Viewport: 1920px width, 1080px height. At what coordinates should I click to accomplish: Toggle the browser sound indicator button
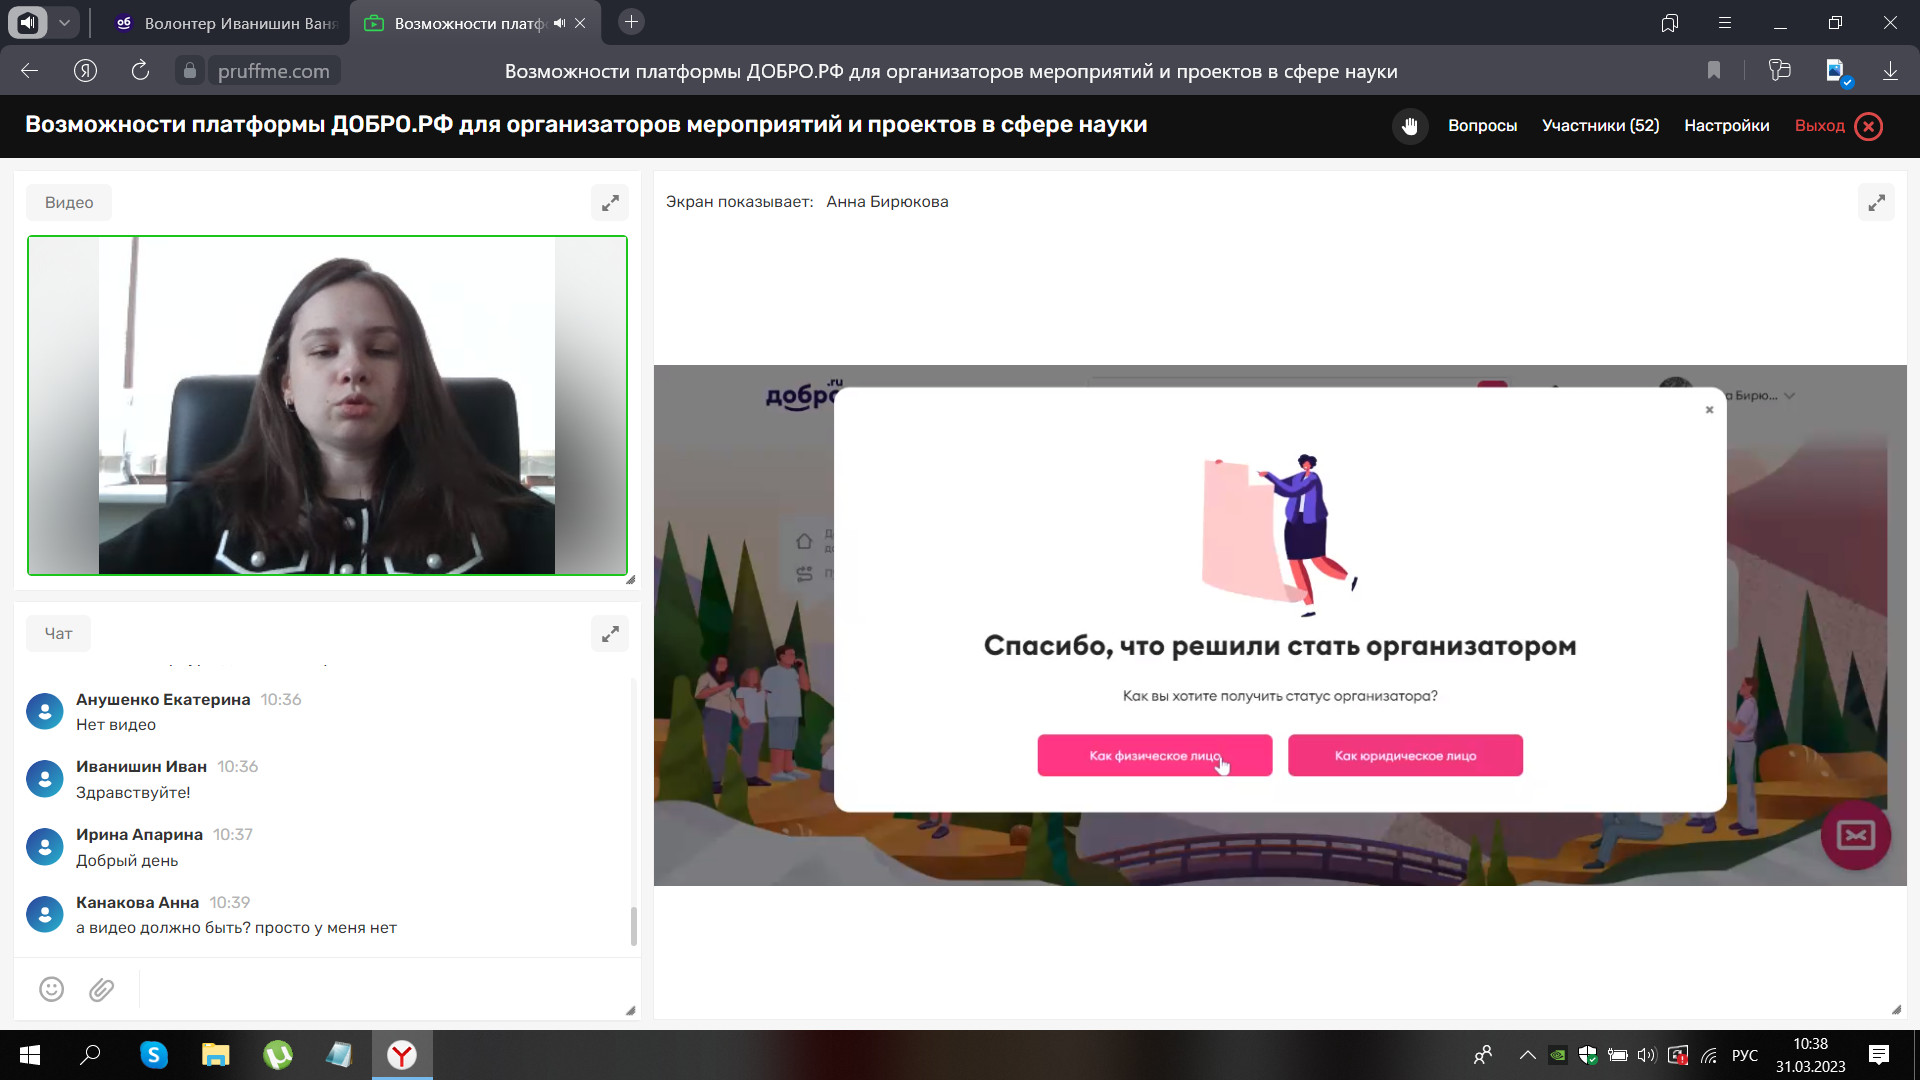point(28,22)
